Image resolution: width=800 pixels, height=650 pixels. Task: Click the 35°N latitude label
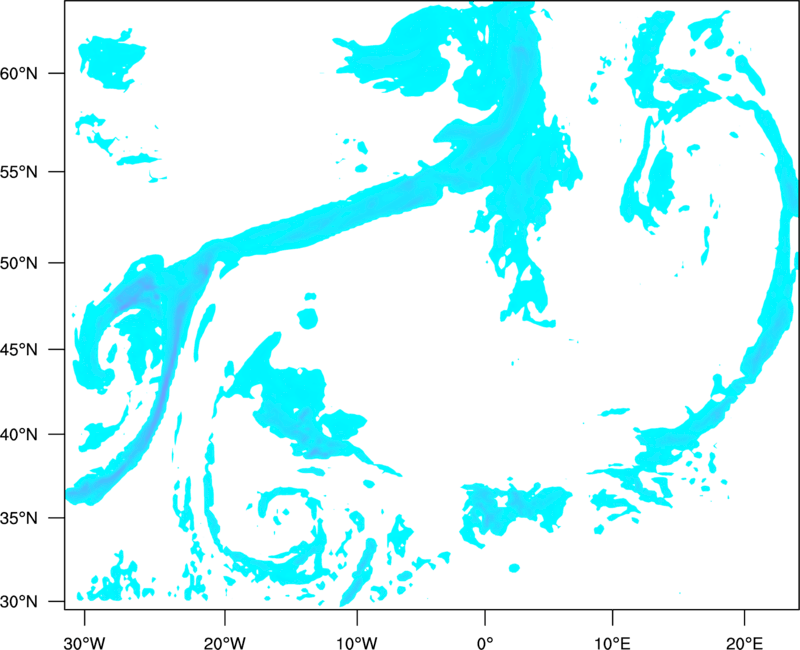pyautogui.click(x=19, y=518)
